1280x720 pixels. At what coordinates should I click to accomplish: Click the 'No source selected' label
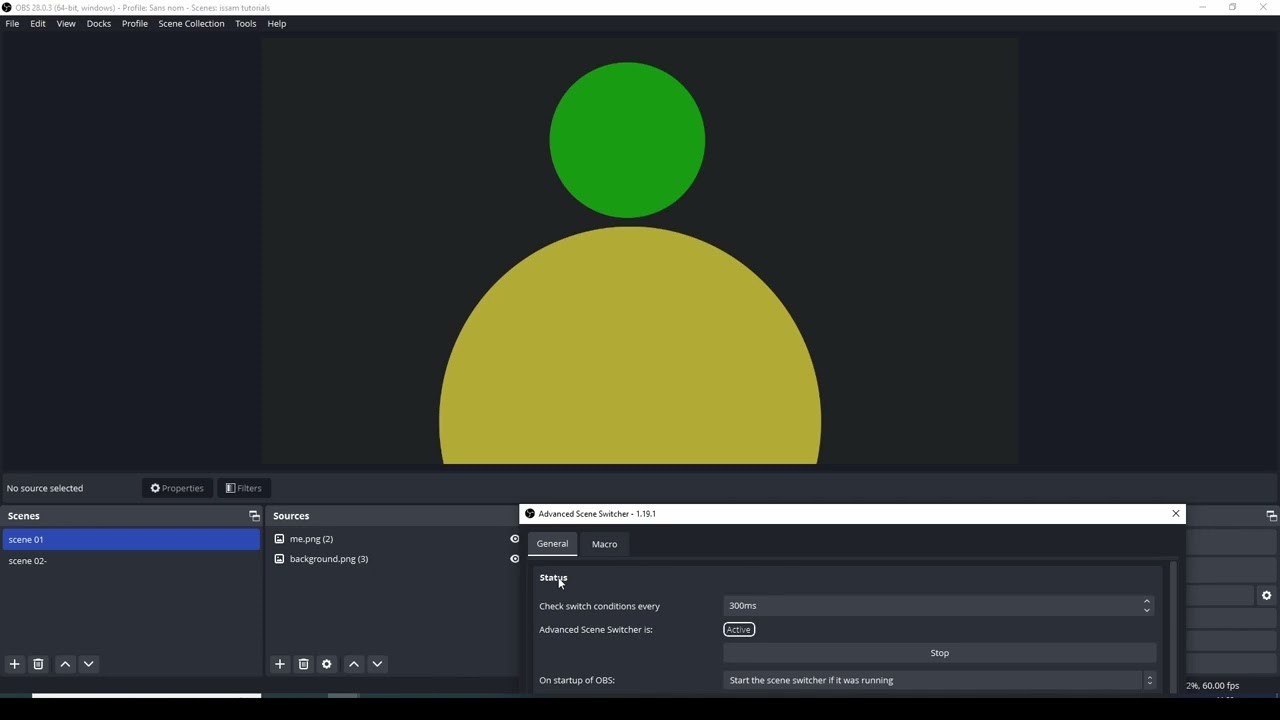45,488
